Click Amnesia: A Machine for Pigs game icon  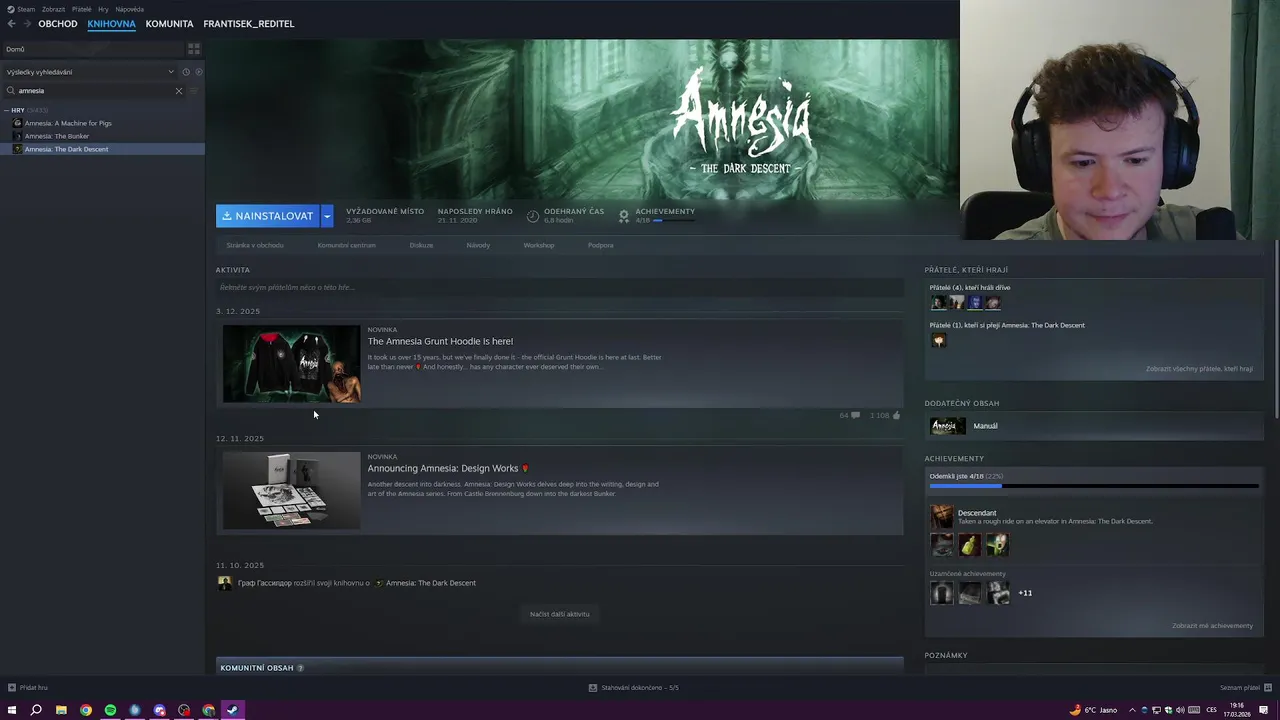pyautogui.click(x=17, y=123)
